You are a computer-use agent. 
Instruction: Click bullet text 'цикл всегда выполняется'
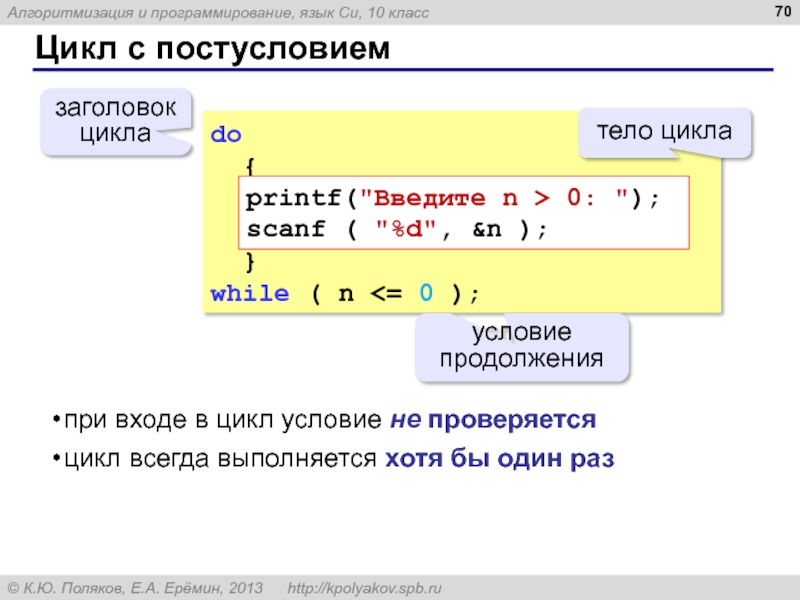pyautogui.click(x=220, y=459)
